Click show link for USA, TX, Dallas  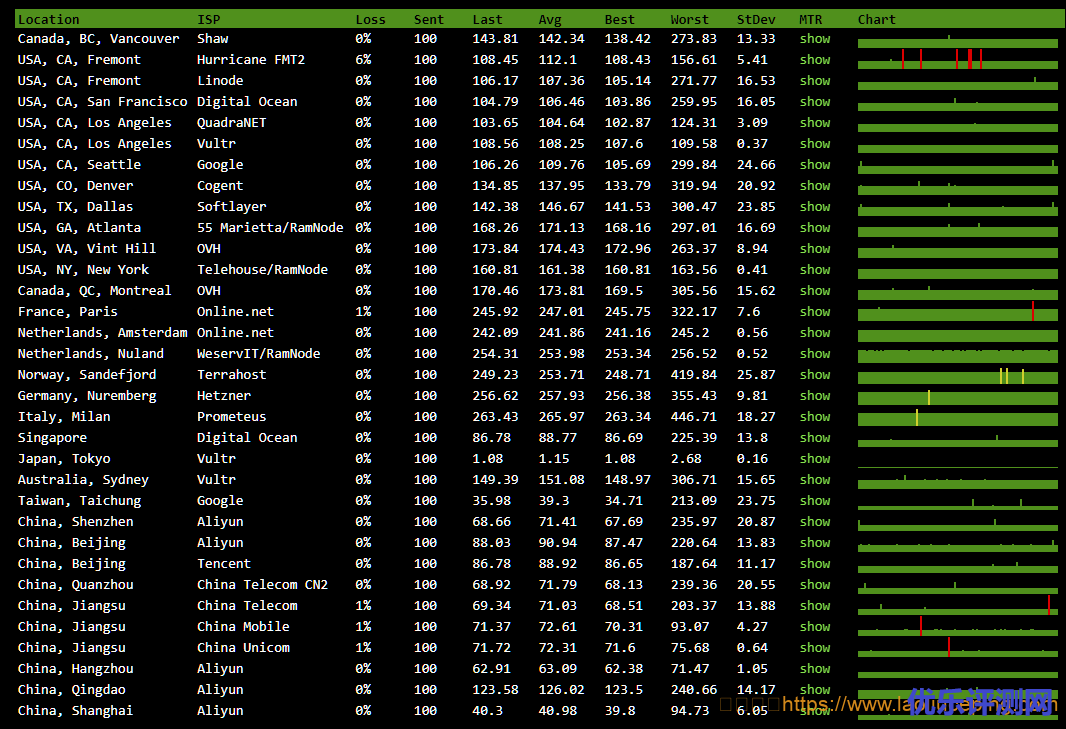coord(814,207)
